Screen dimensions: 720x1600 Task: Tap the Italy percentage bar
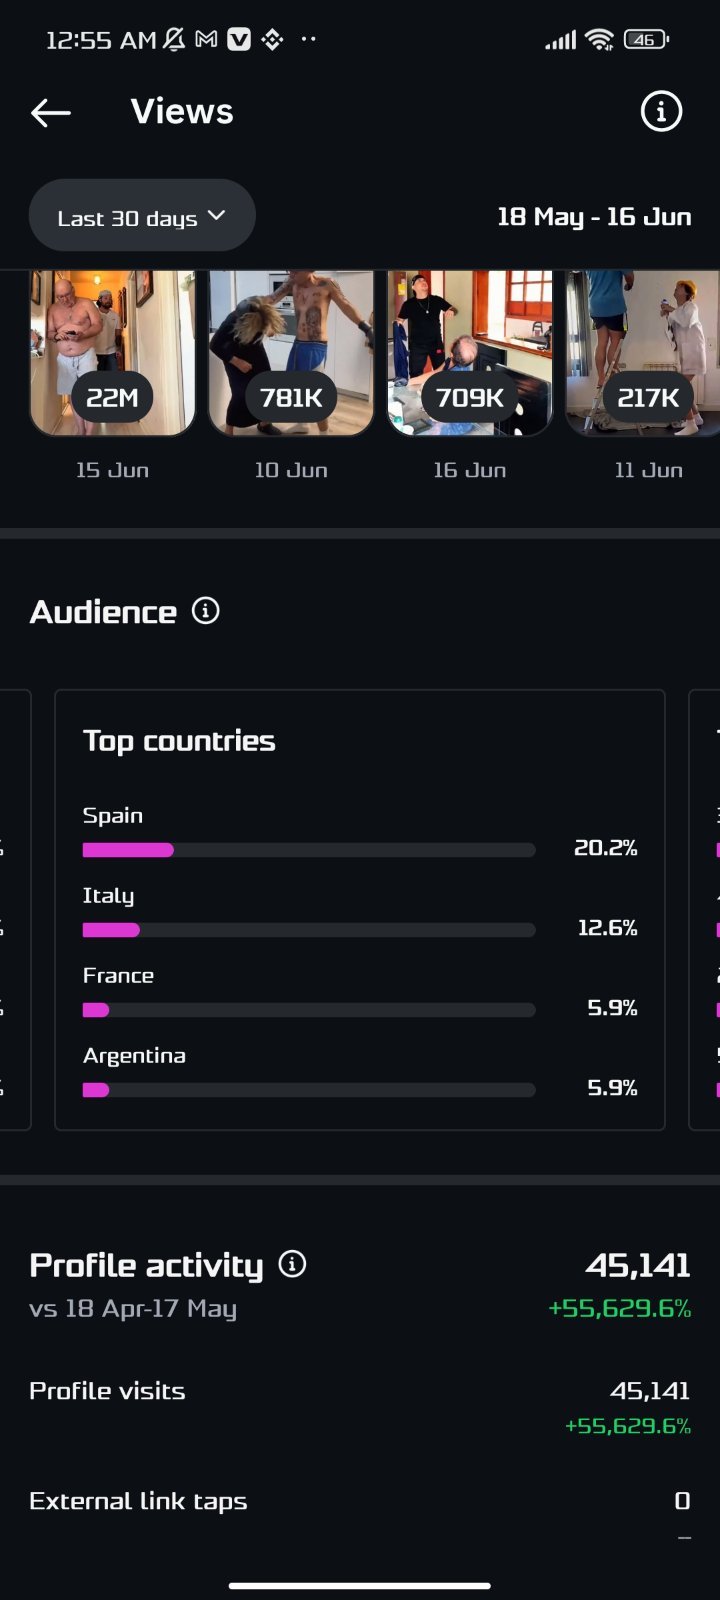point(309,930)
